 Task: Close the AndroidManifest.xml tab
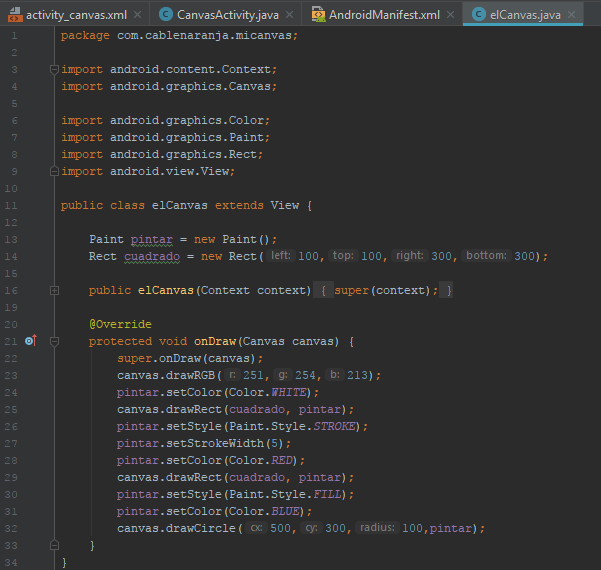[x=451, y=15]
